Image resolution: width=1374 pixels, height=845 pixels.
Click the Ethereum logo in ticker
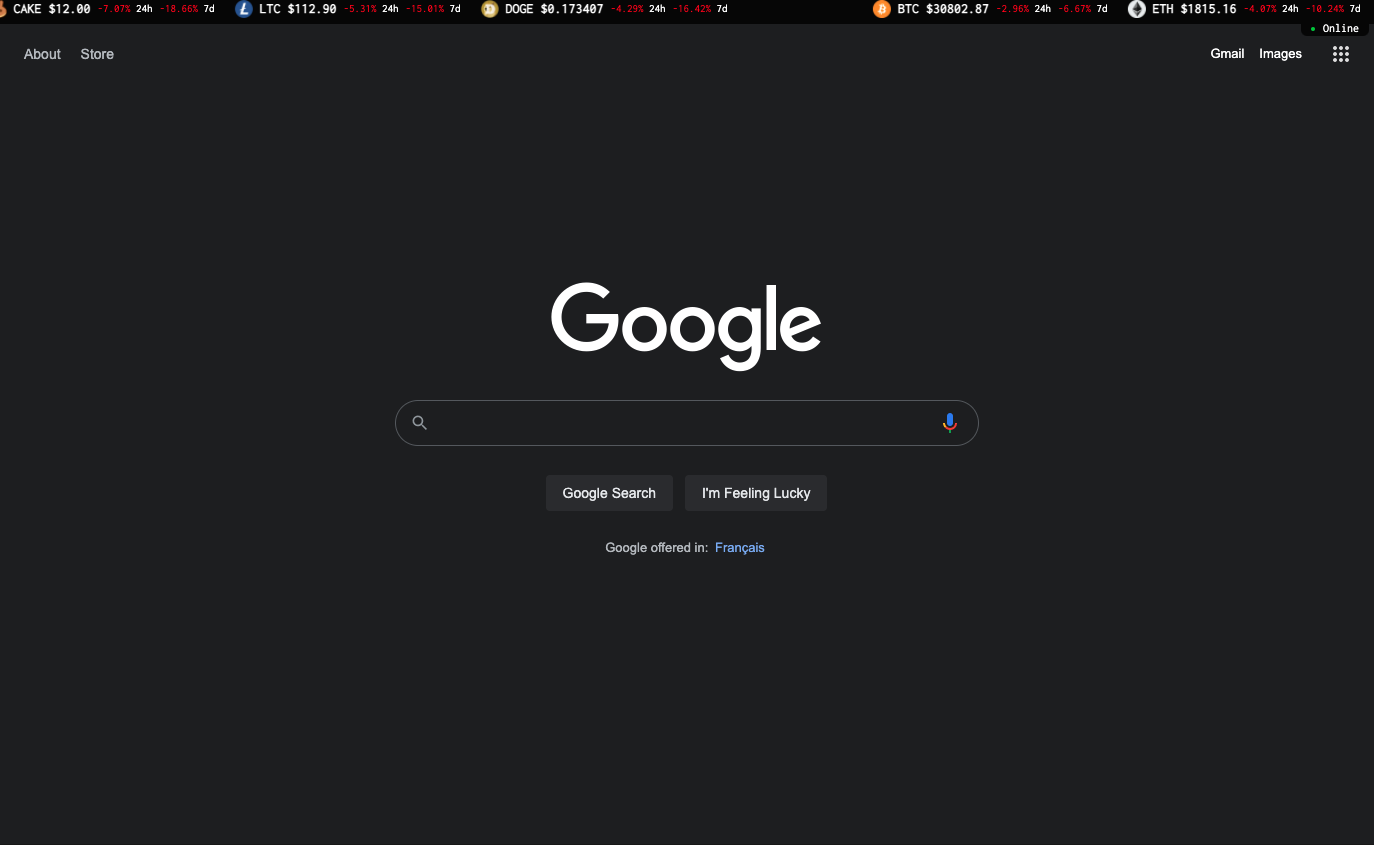click(x=1137, y=9)
